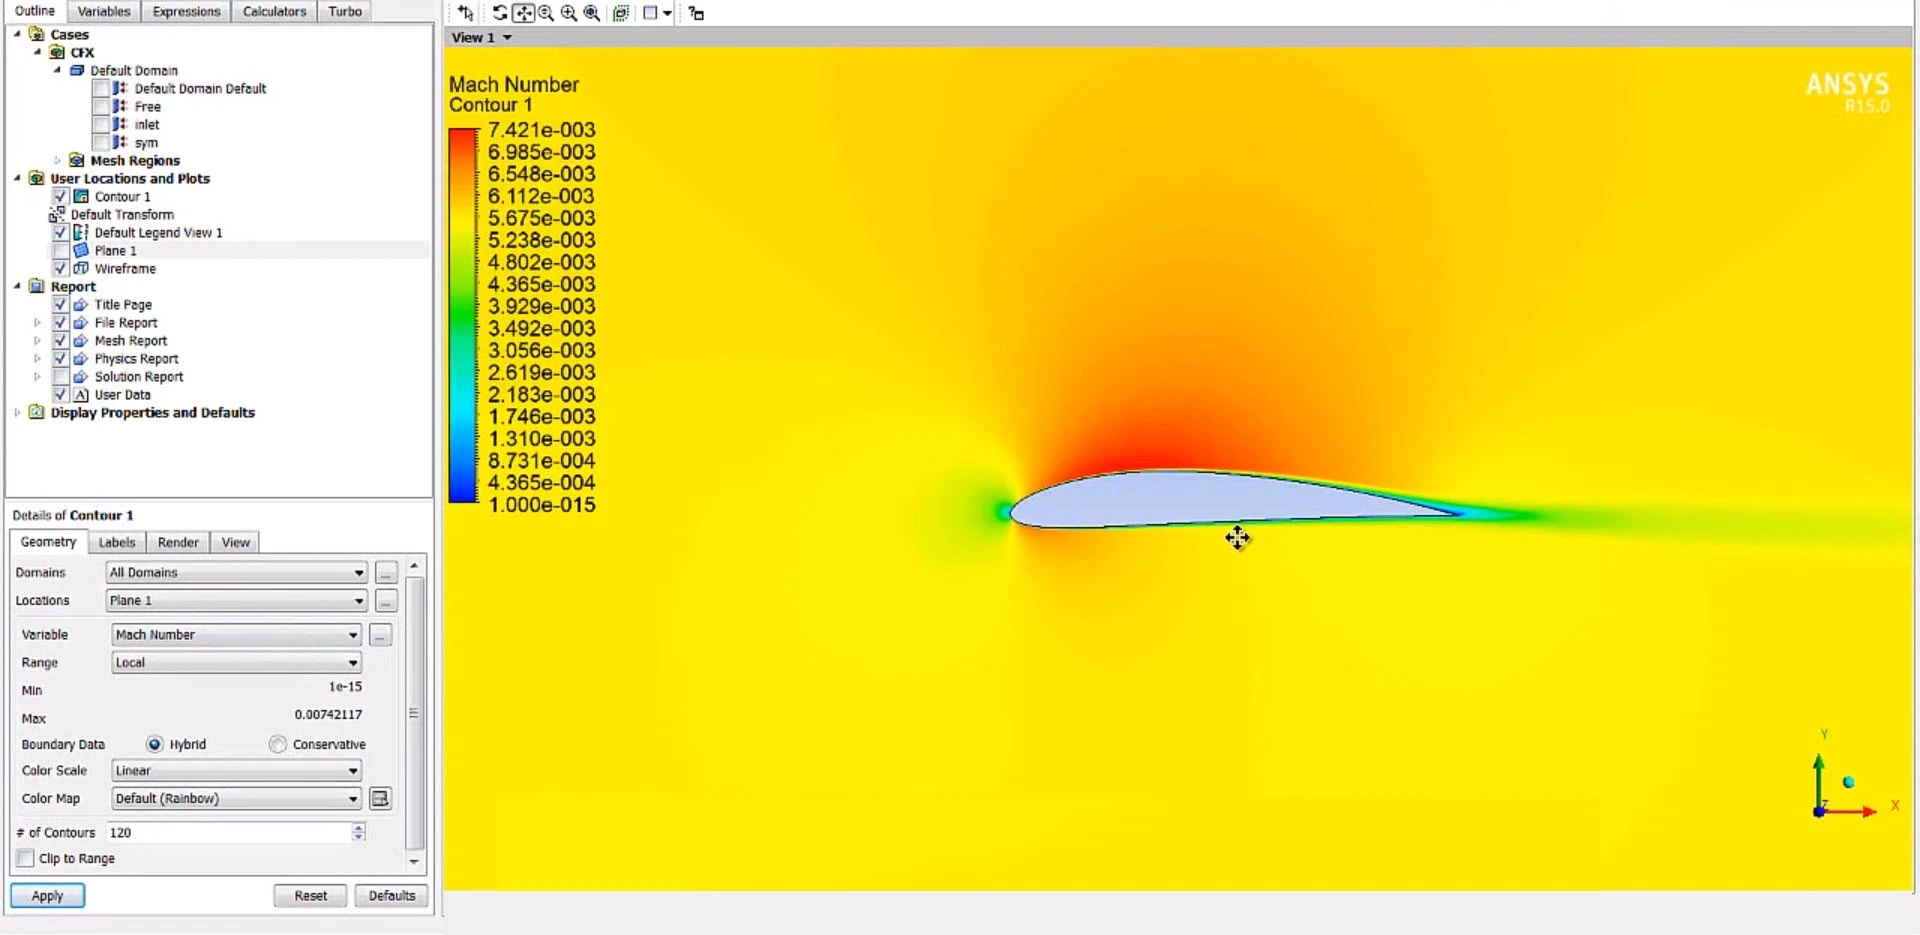Viewport: 1920px width, 935px height.
Task: Open the Color Scale dropdown
Action: [237, 770]
